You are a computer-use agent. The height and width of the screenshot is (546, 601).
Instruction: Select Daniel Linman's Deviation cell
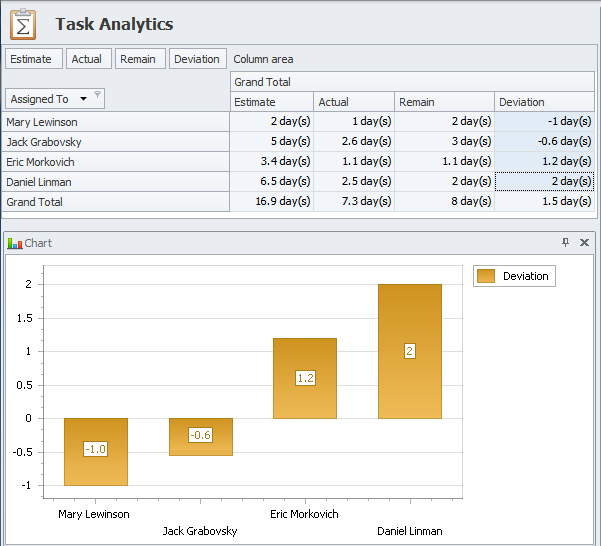[x=545, y=182]
